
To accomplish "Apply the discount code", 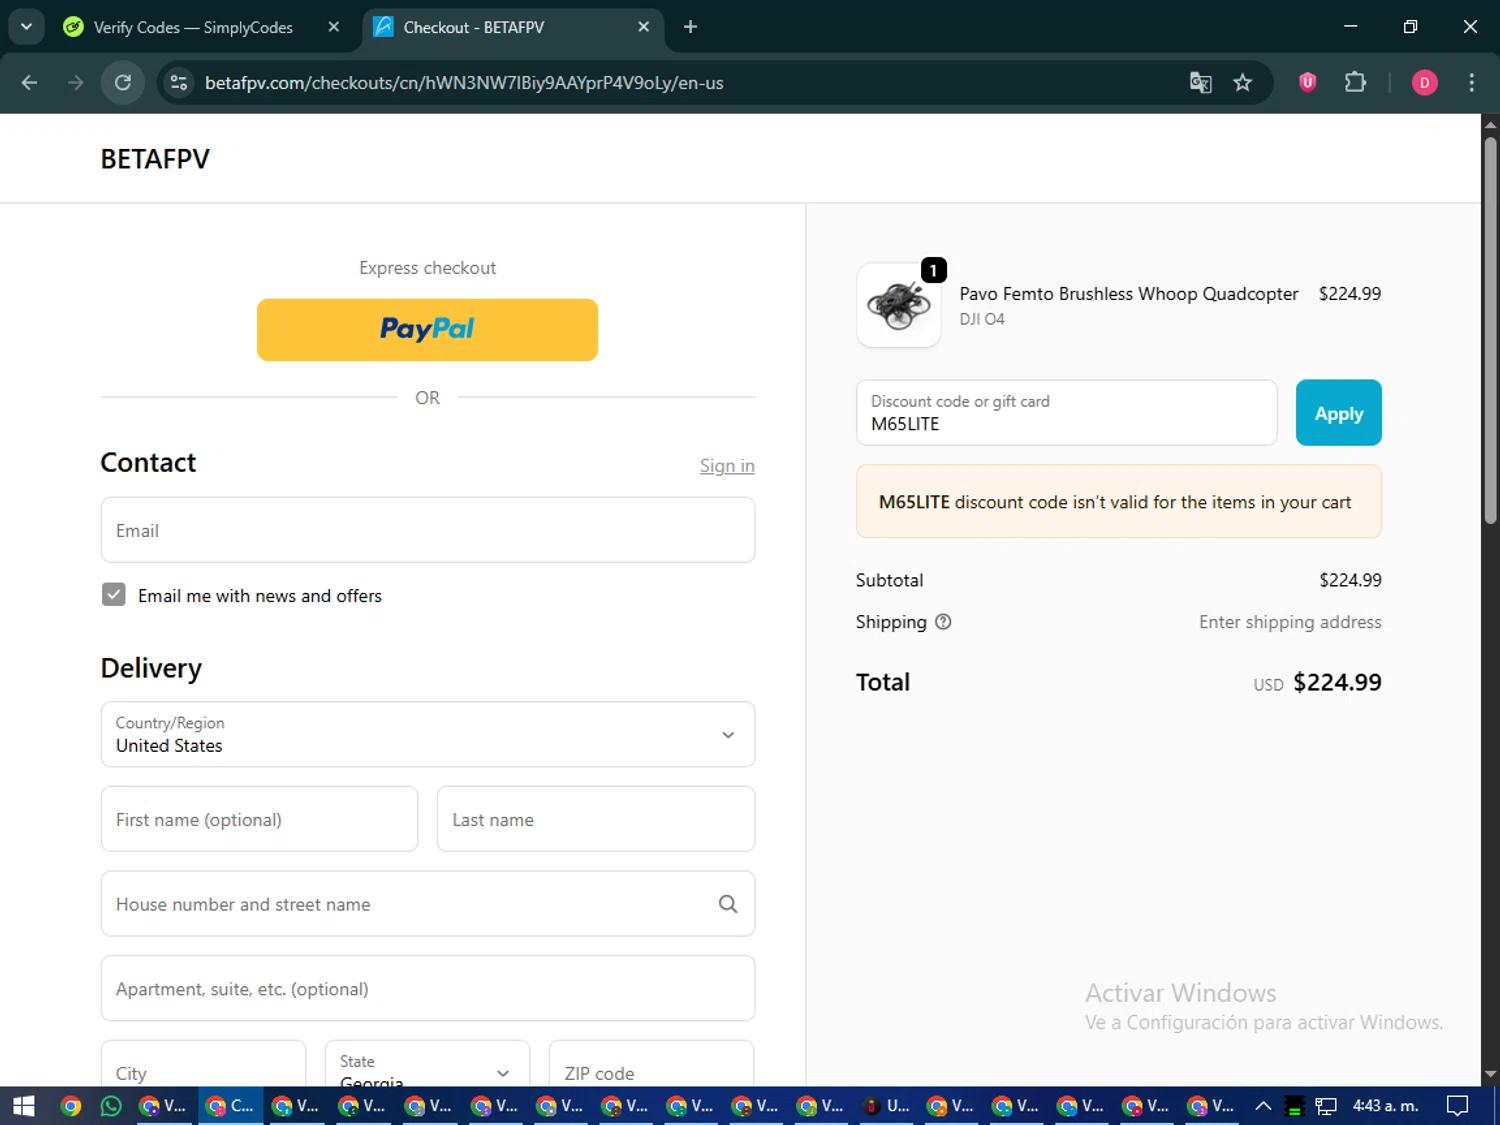I will pos(1338,412).
